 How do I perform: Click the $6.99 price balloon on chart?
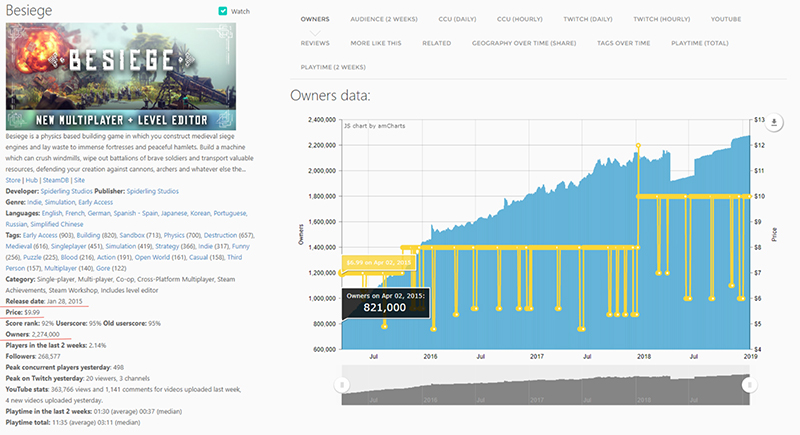pos(379,263)
